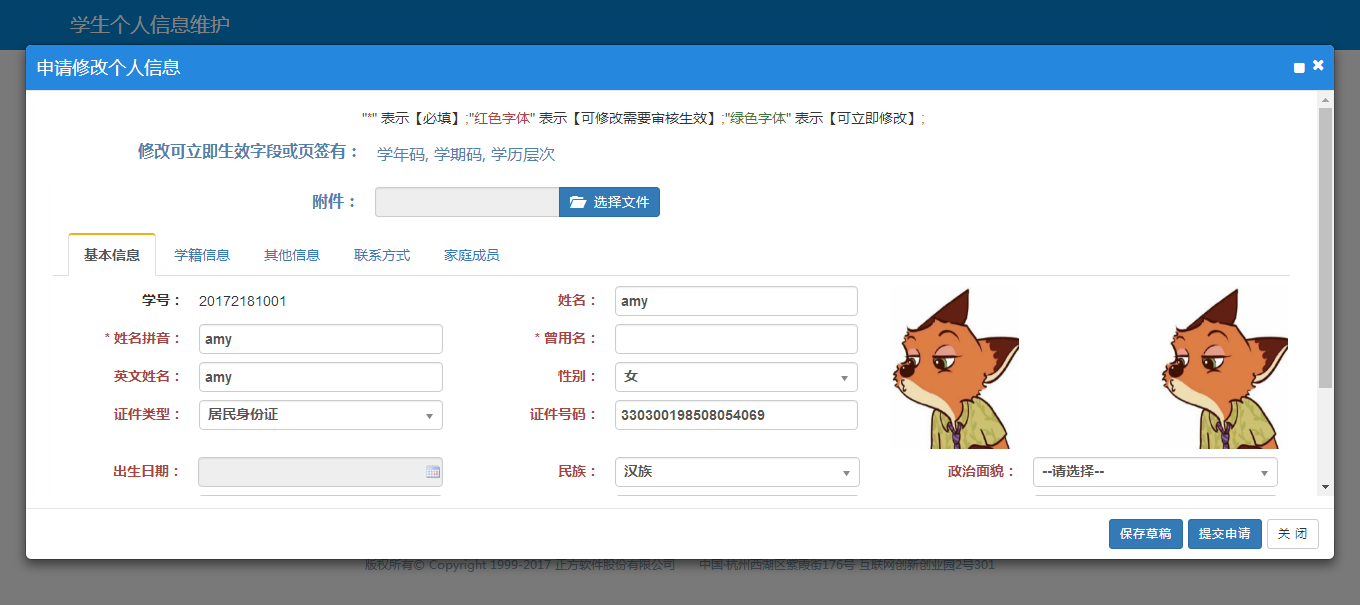Open the 联系方式 tab
Viewport: 1360px width, 605px height.
pos(382,255)
